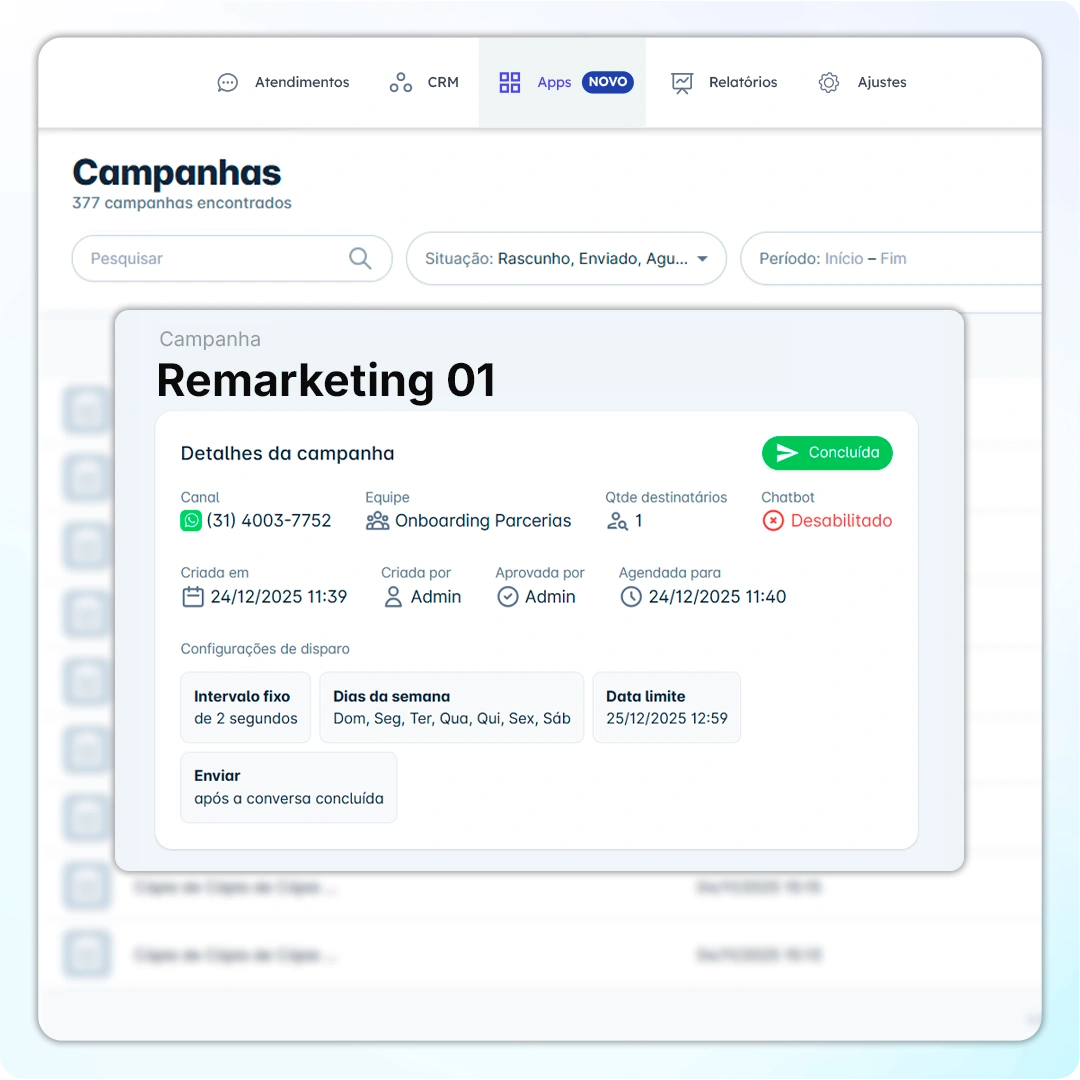Image resolution: width=1080 pixels, height=1080 pixels.
Task: Expand the Situação filter dropdown
Action: [566, 258]
